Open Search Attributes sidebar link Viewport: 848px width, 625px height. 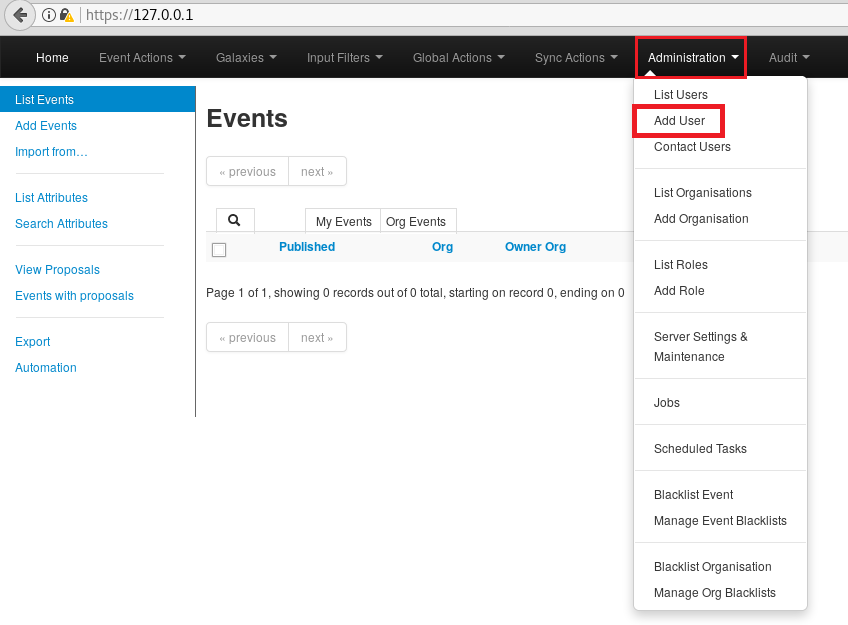point(61,224)
